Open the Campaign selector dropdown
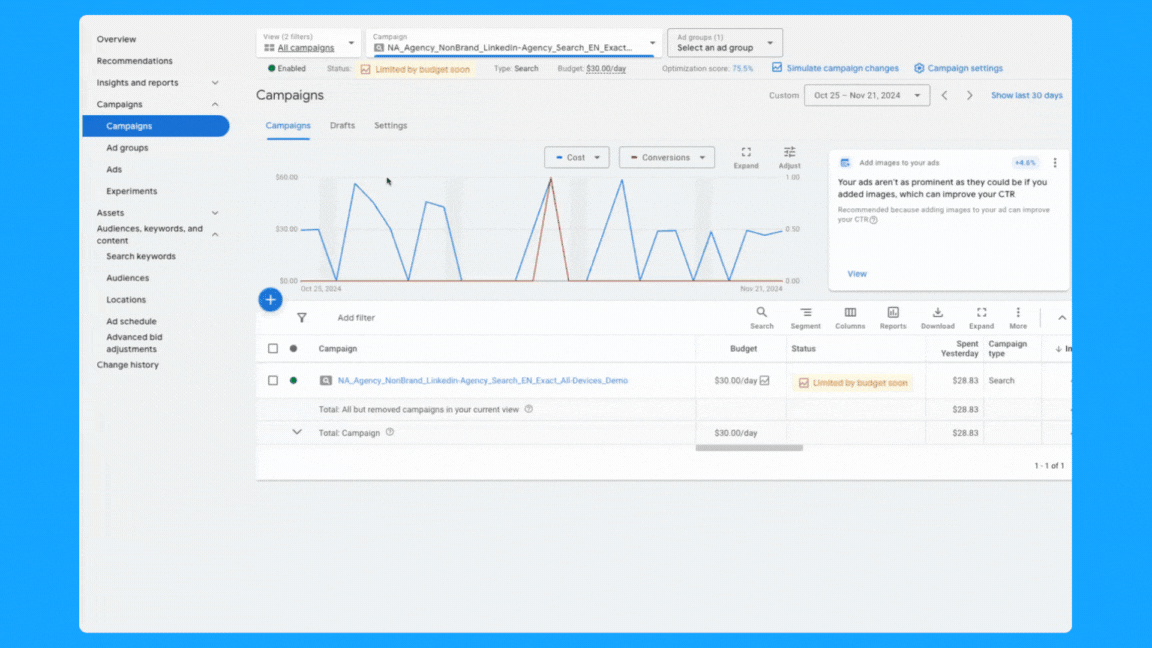 (514, 43)
